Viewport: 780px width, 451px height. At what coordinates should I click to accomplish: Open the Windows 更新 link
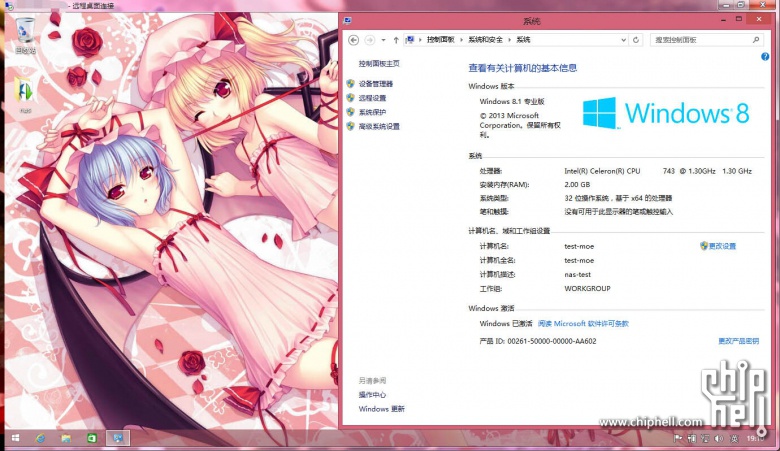[x=382, y=409]
